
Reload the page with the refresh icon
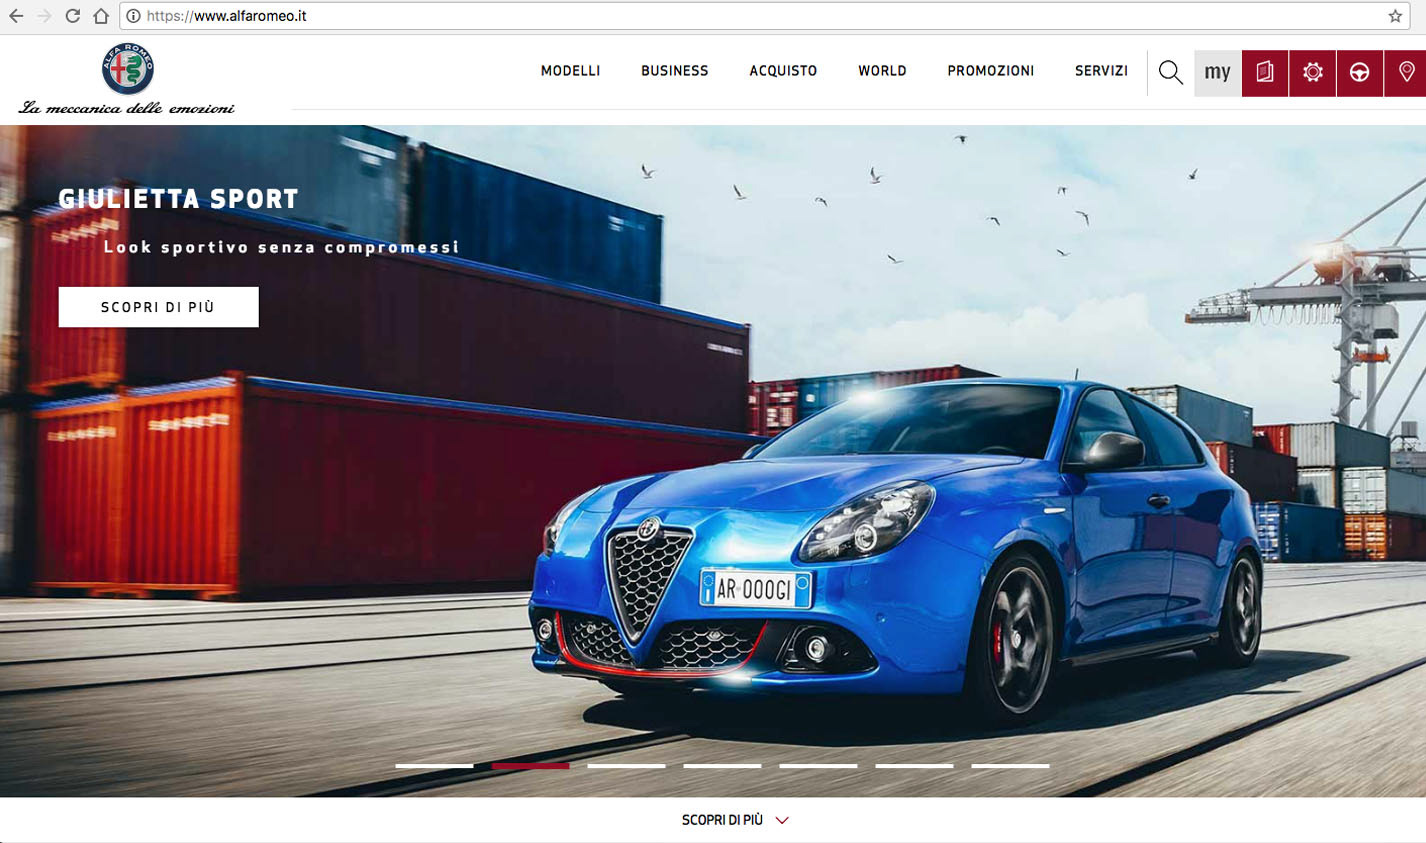coord(72,16)
